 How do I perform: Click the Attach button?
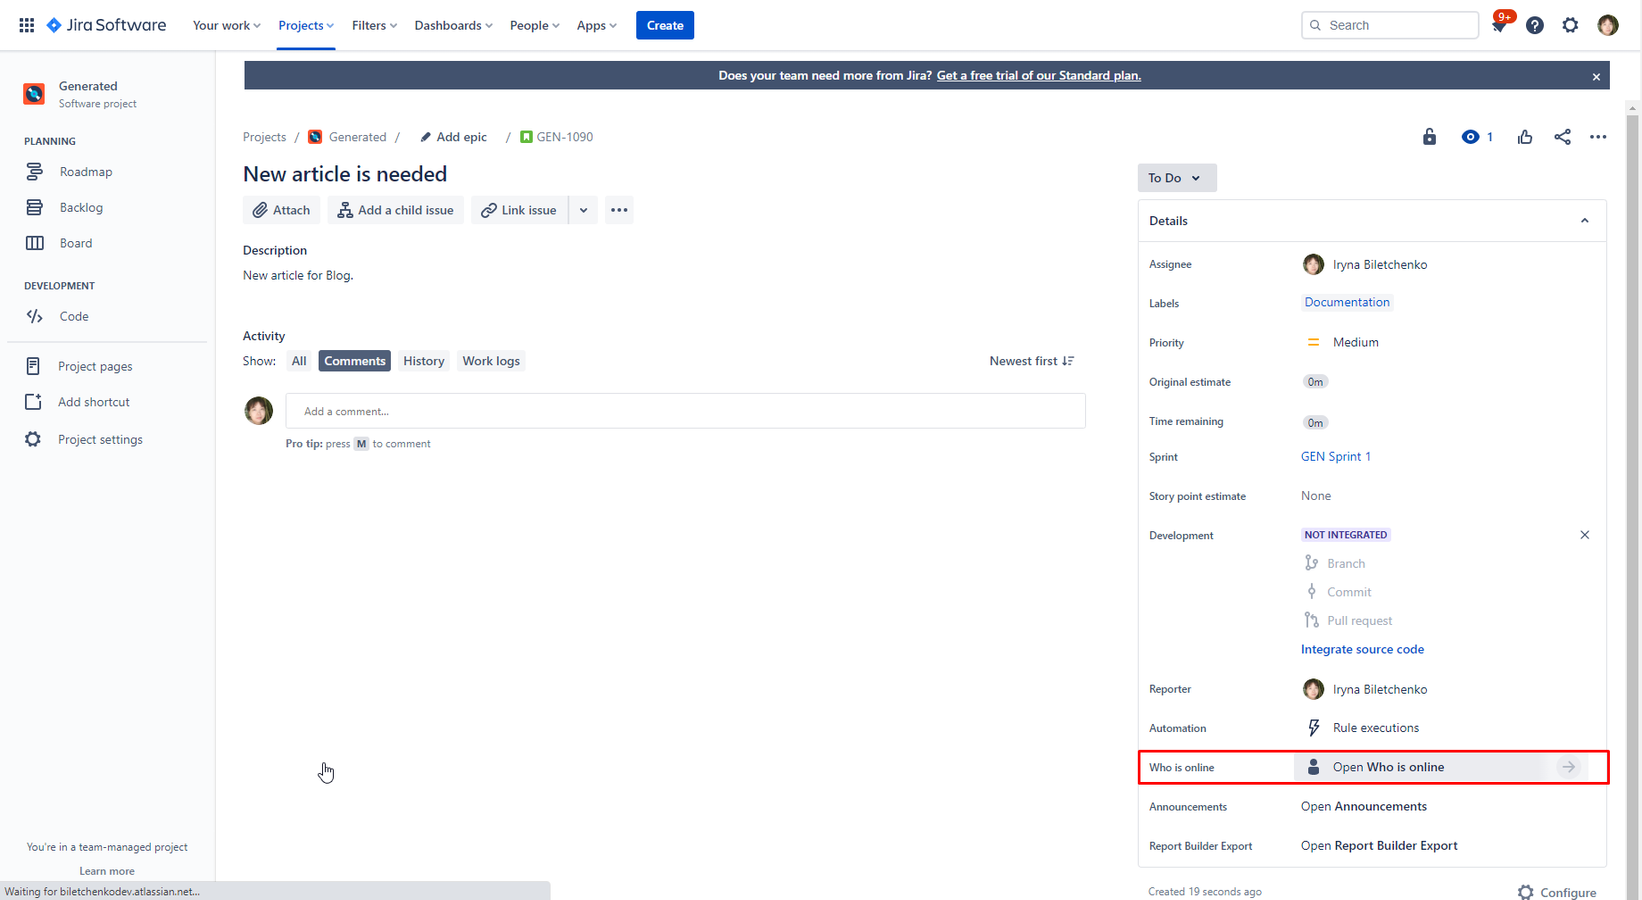[x=281, y=210]
